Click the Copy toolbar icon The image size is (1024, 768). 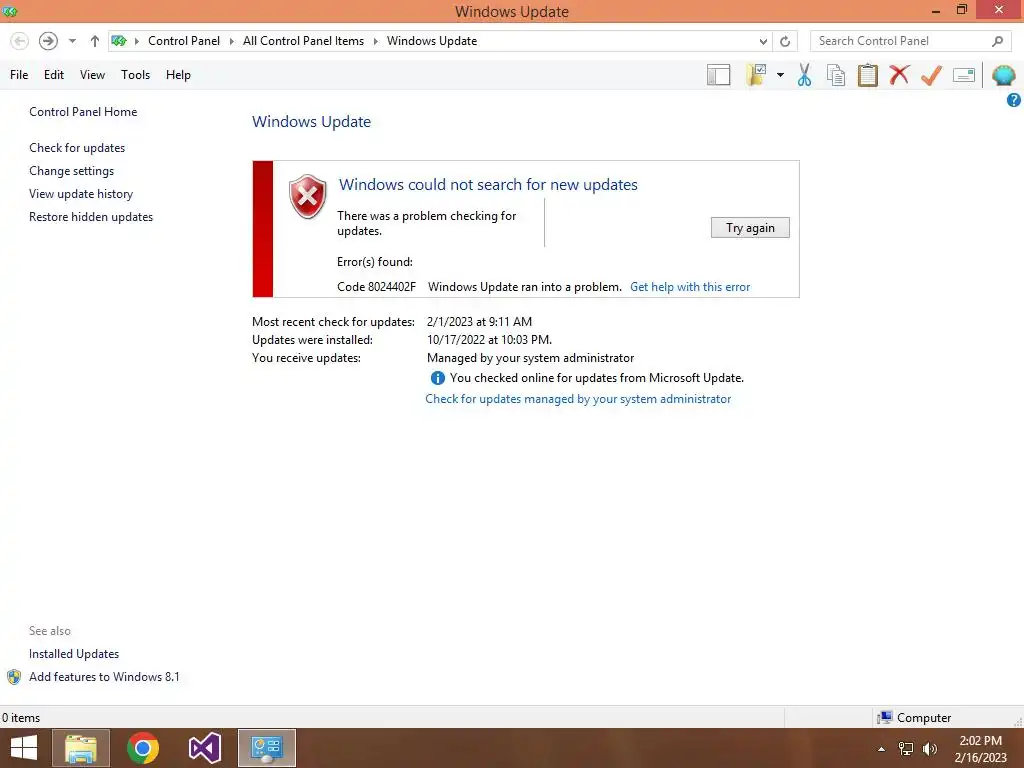tap(836, 75)
